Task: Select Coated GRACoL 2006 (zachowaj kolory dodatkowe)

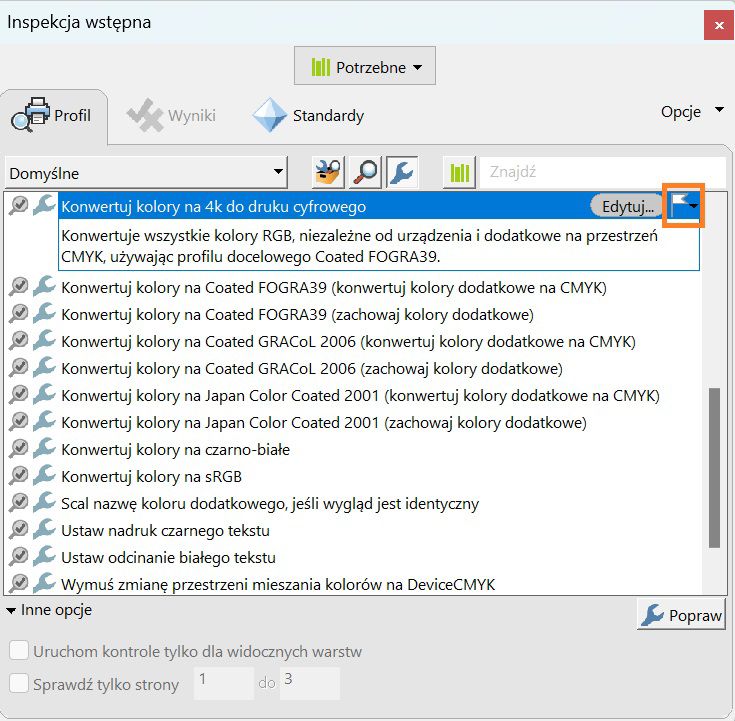Action: point(312,368)
